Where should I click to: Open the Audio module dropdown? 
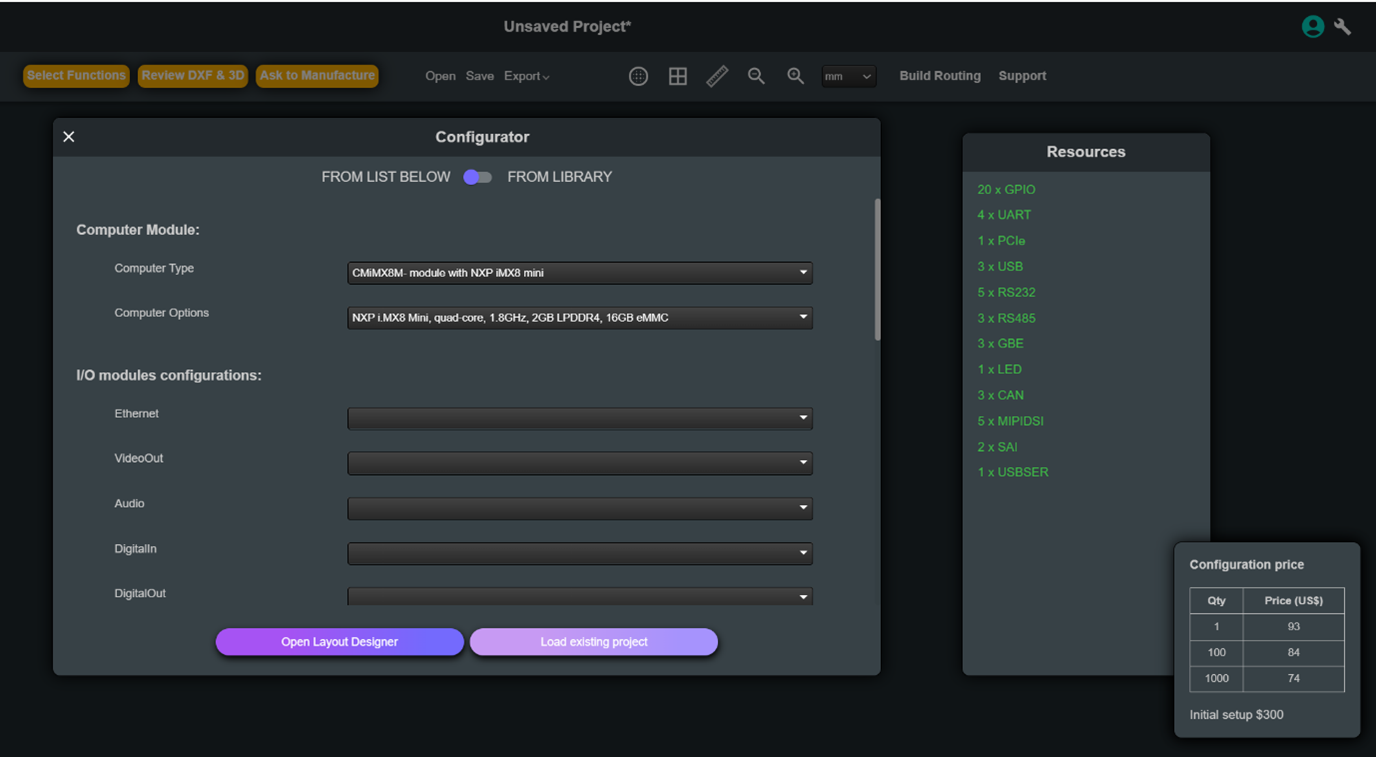tap(580, 508)
